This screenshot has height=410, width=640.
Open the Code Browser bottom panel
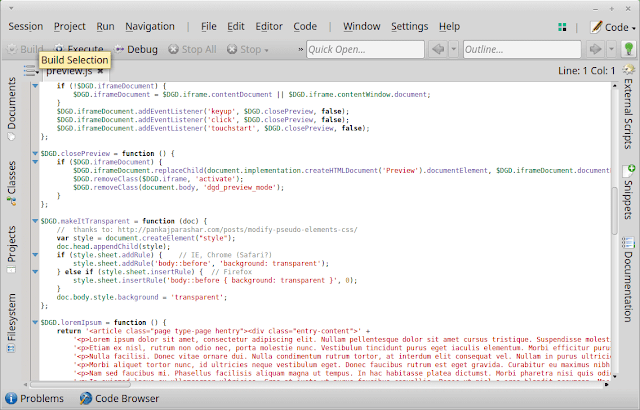119,399
